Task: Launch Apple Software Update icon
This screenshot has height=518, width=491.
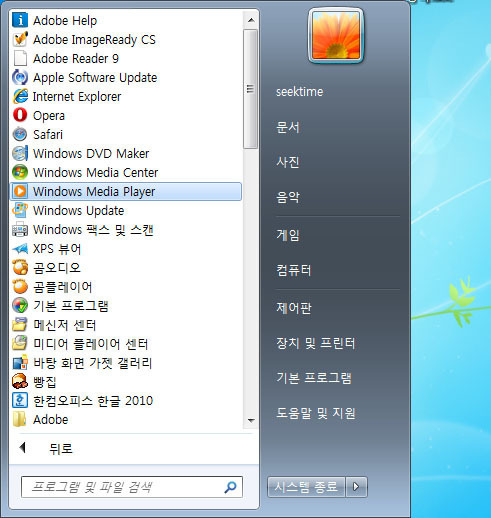Action: coord(20,77)
